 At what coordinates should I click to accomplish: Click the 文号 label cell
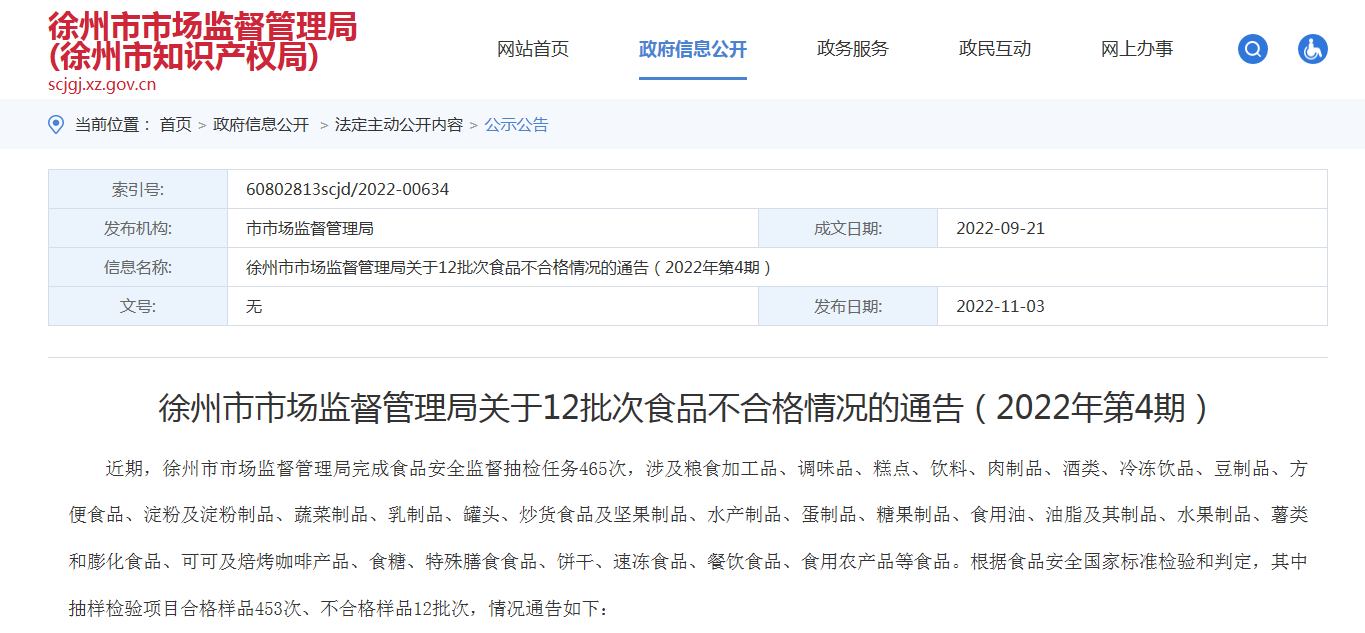click(x=138, y=306)
